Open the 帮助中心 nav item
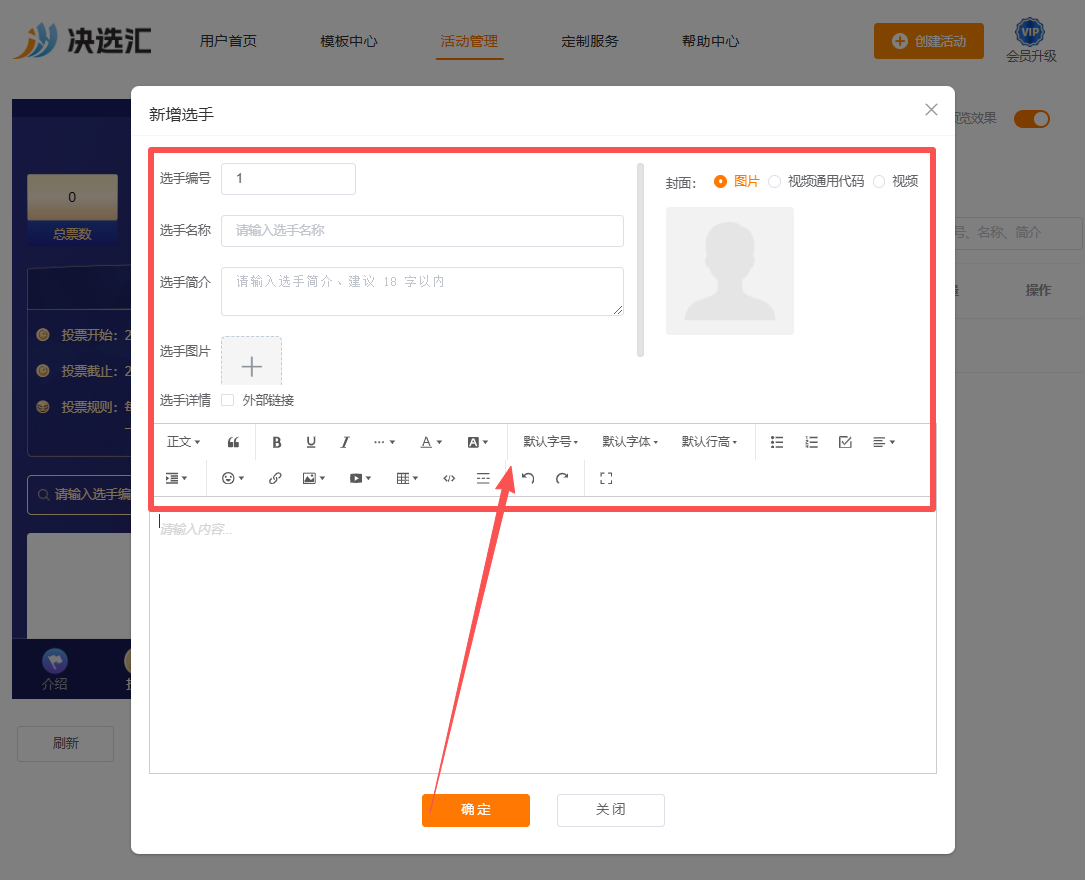Image resolution: width=1085 pixels, height=880 pixels. click(x=711, y=42)
